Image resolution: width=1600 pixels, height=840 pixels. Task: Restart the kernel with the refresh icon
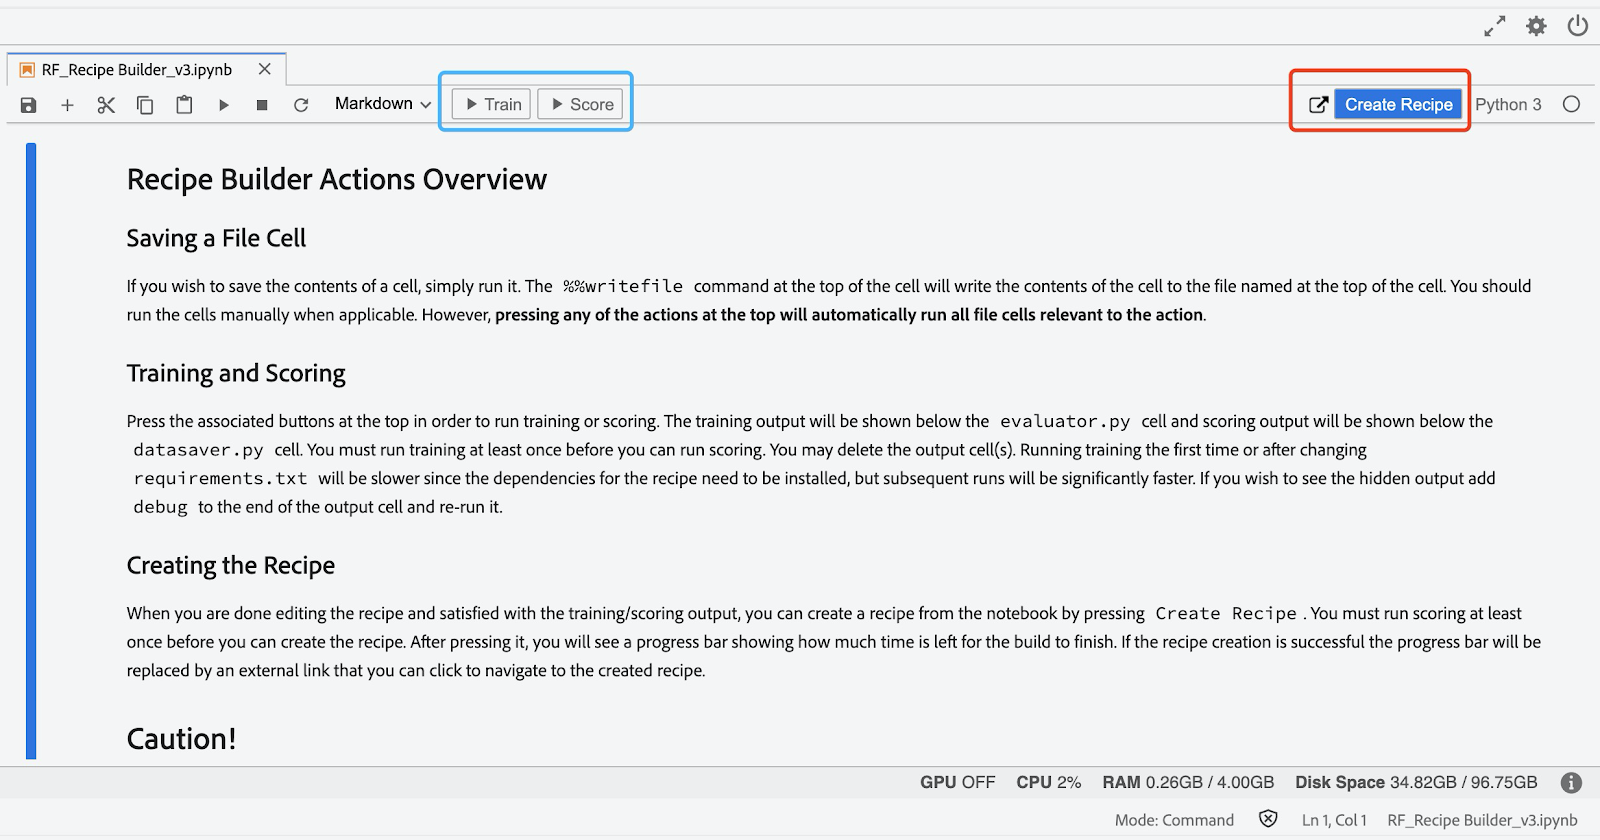pyautogui.click(x=301, y=105)
